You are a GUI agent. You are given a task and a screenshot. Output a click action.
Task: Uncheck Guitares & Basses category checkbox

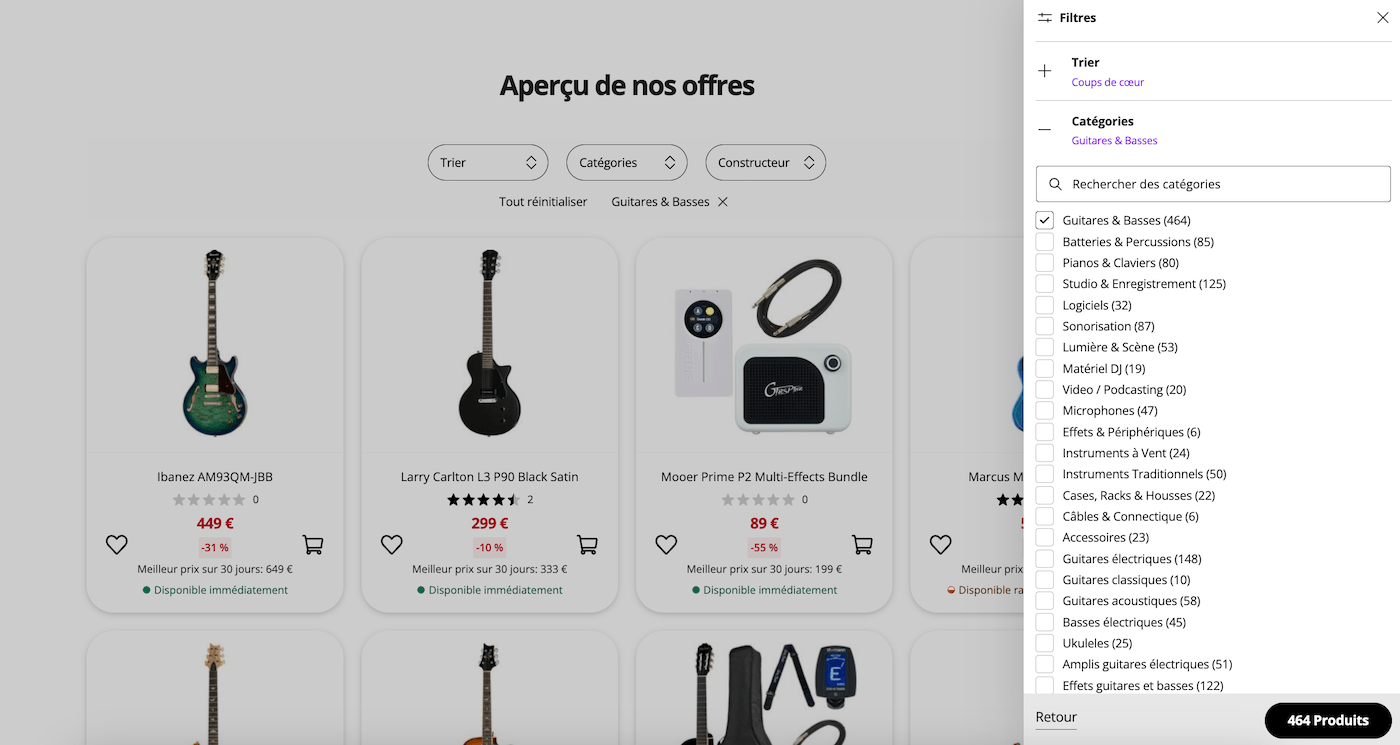tap(1045, 220)
